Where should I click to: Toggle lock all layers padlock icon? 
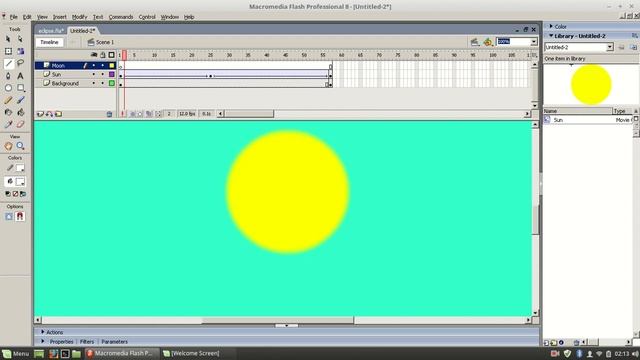103,55
